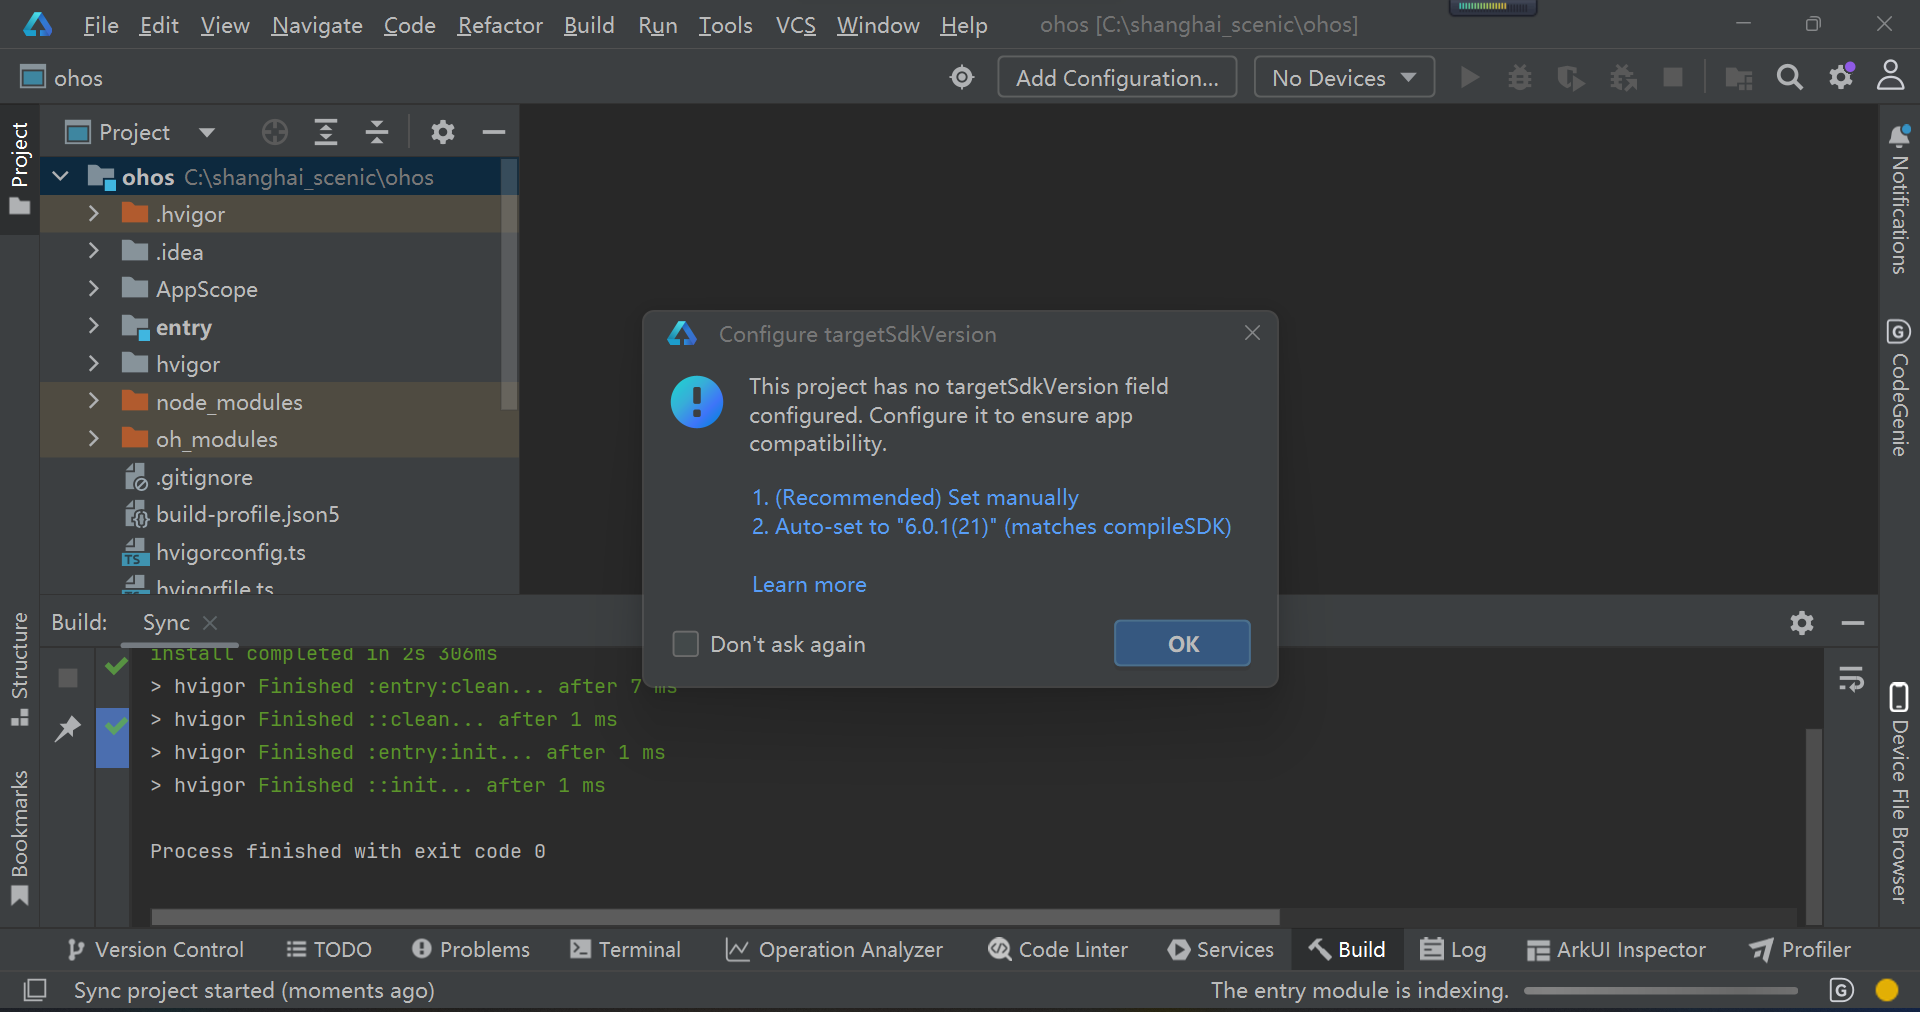The image size is (1920, 1012).
Task: Open the VCS menu
Action: (796, 25)
